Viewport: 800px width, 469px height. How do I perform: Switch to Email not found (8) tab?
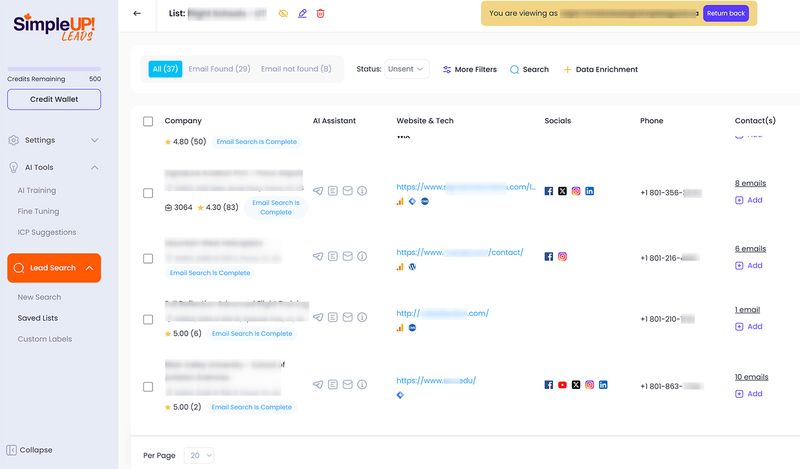[x=296, y=69]
